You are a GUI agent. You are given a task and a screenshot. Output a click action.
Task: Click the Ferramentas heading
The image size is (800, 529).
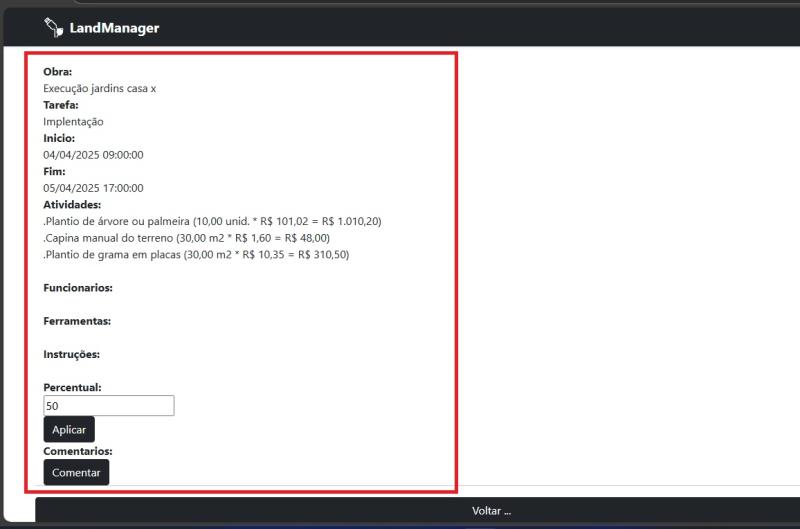point(76,321)
